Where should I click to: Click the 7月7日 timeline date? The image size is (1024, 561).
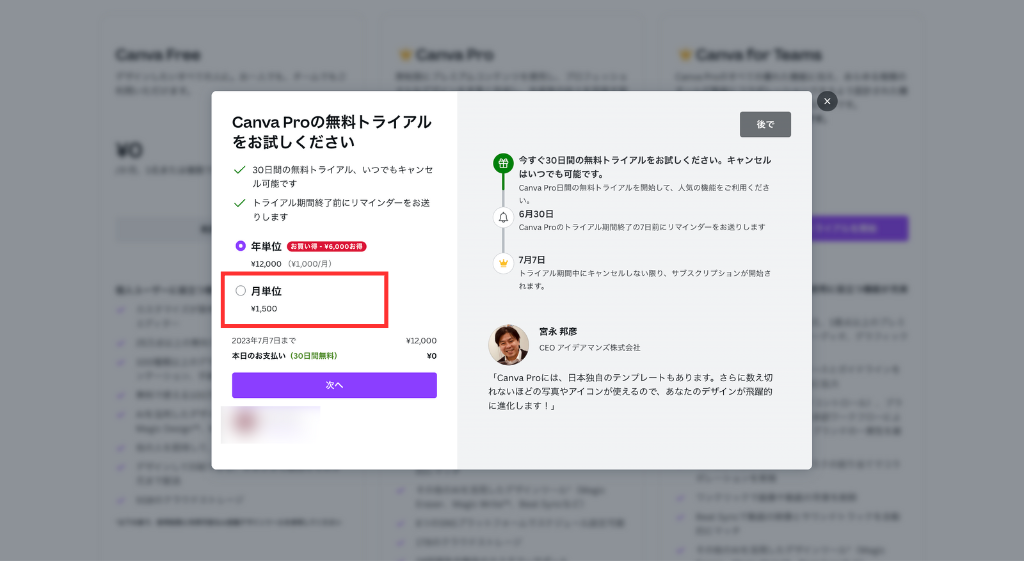point(532,259)
